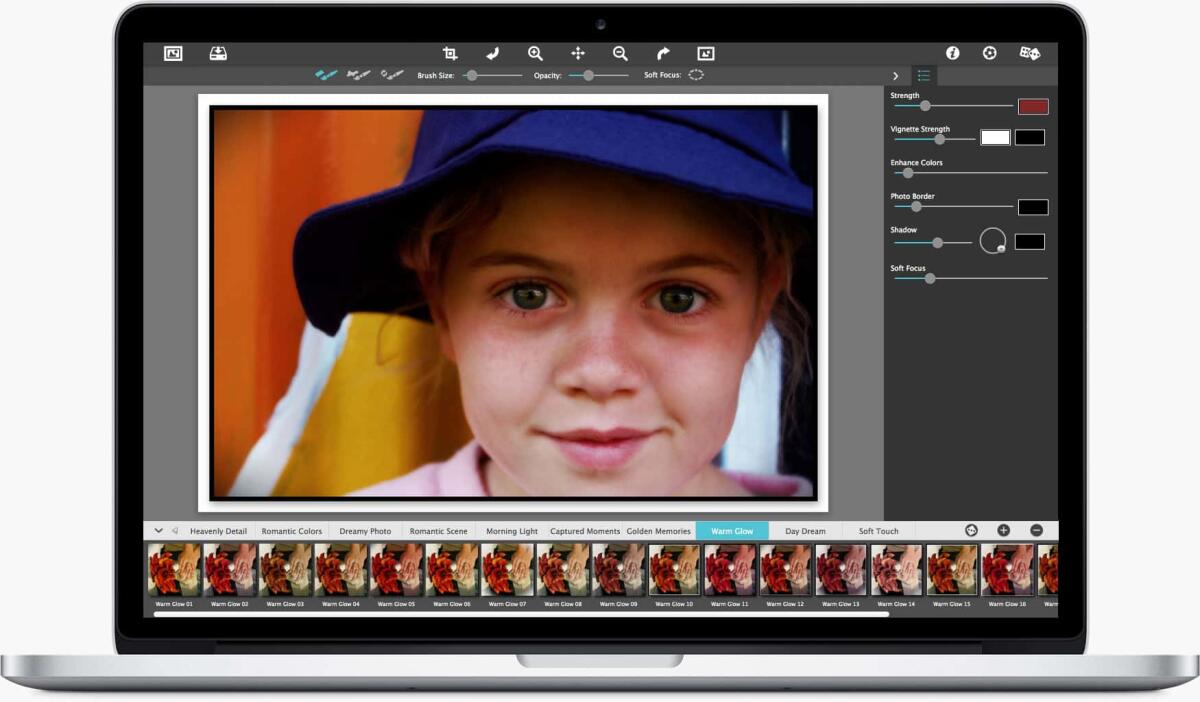Select the Pan/Move tool

578,53
